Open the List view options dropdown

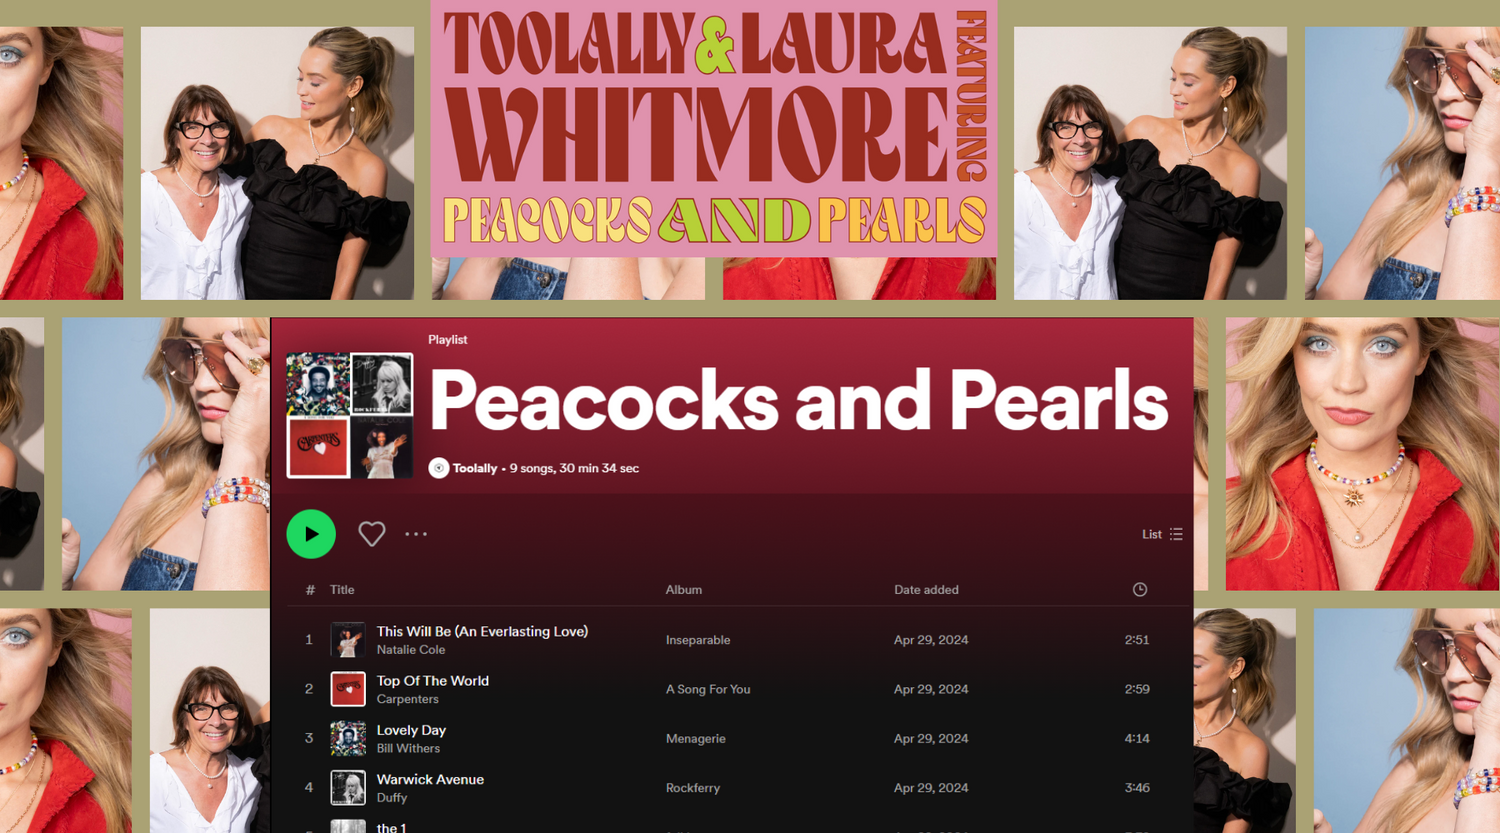(1162, 534)
